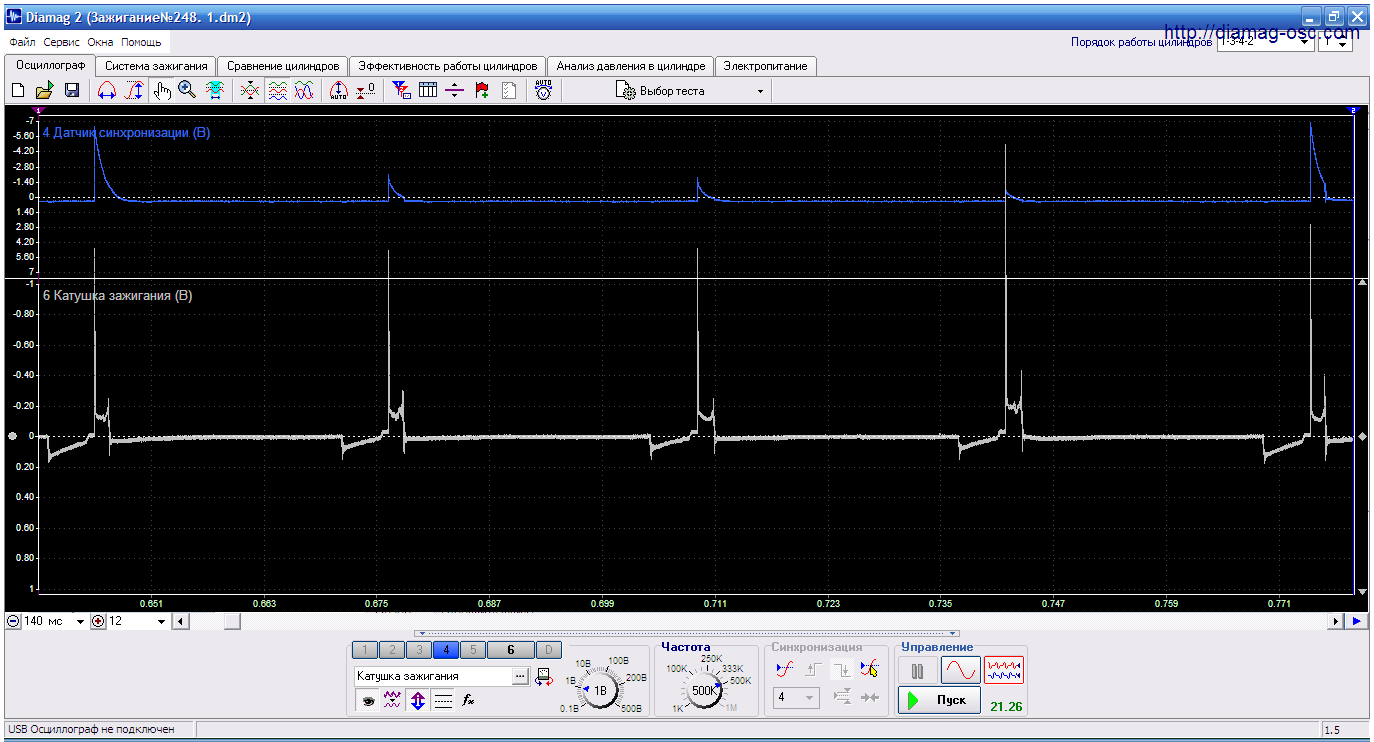Click the channel settings swap icon
This screenshot has height=742, width=1374.
[x=543, y=676]
